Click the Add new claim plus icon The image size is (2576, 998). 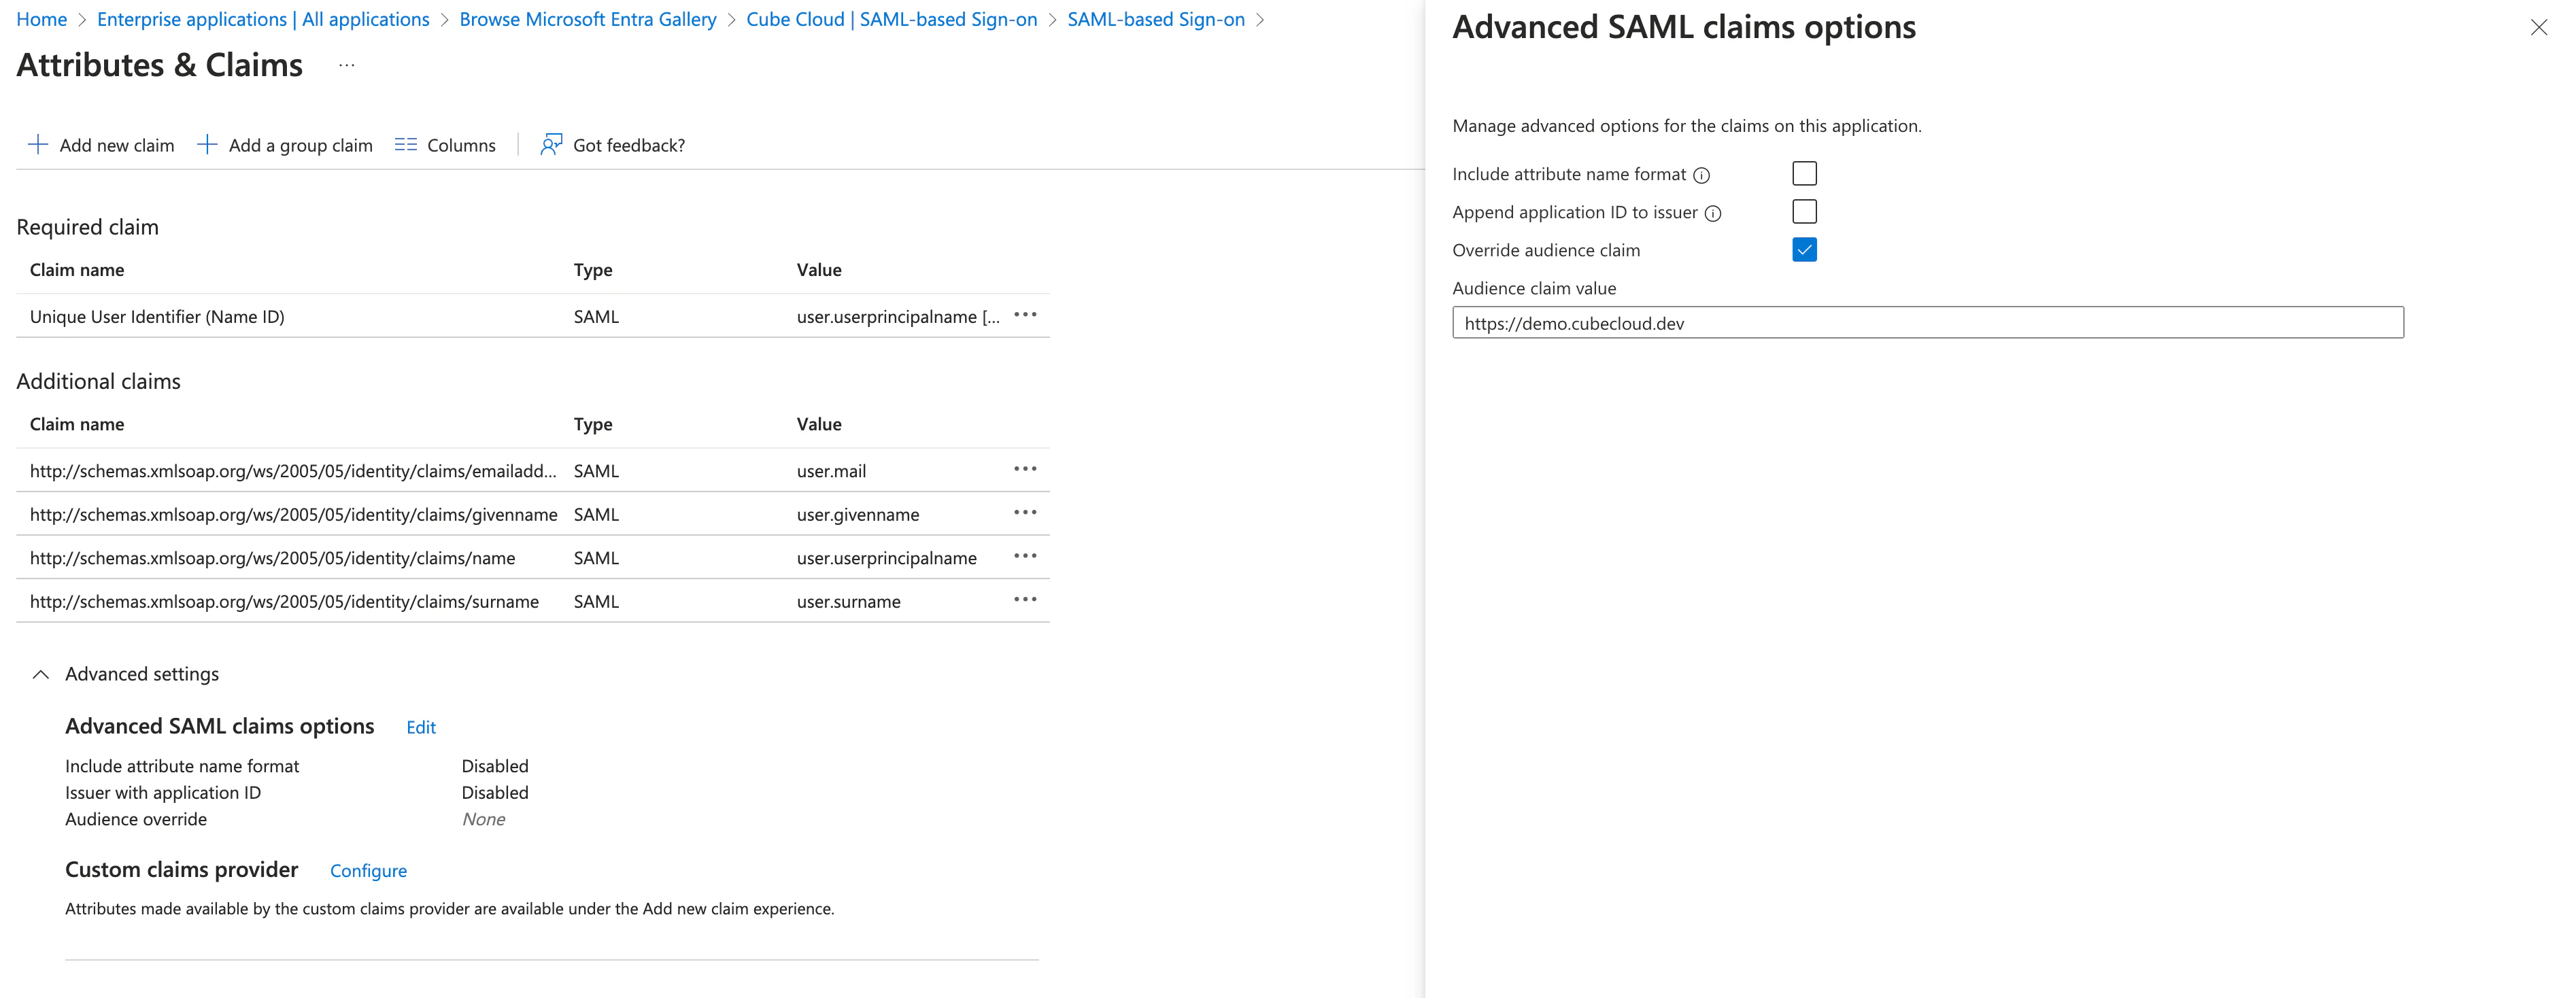point(38,145)
